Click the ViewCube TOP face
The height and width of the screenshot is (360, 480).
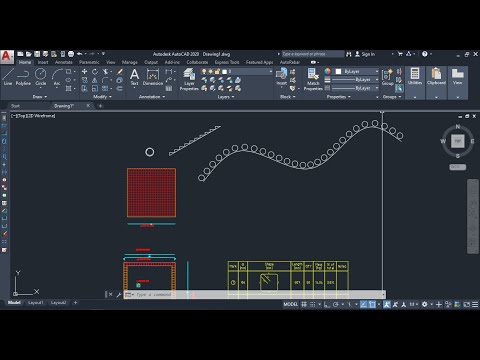point(458,141)
